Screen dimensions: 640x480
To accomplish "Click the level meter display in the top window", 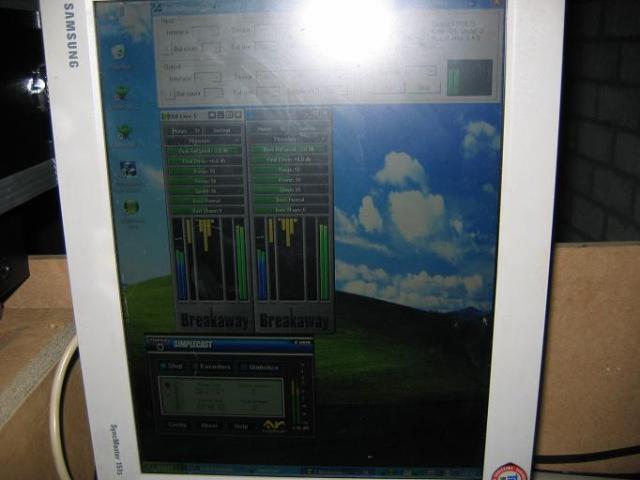I will (470, 78).
